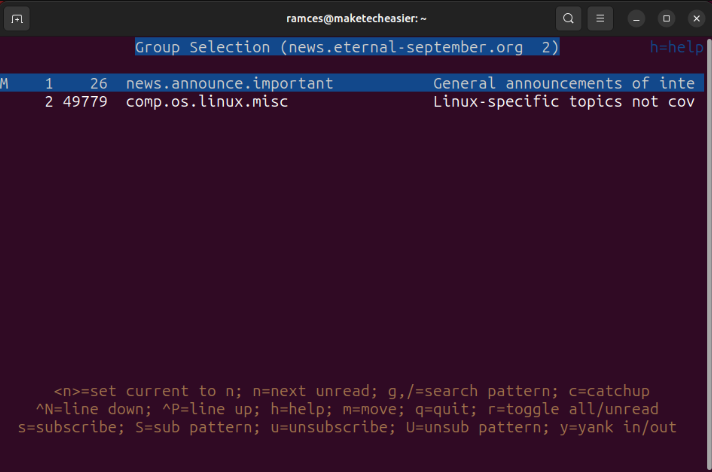Viewport: 712px width, 472px height.
Task: Click the h=help hint
Action: pyautogui.click(x=676, y=47)
